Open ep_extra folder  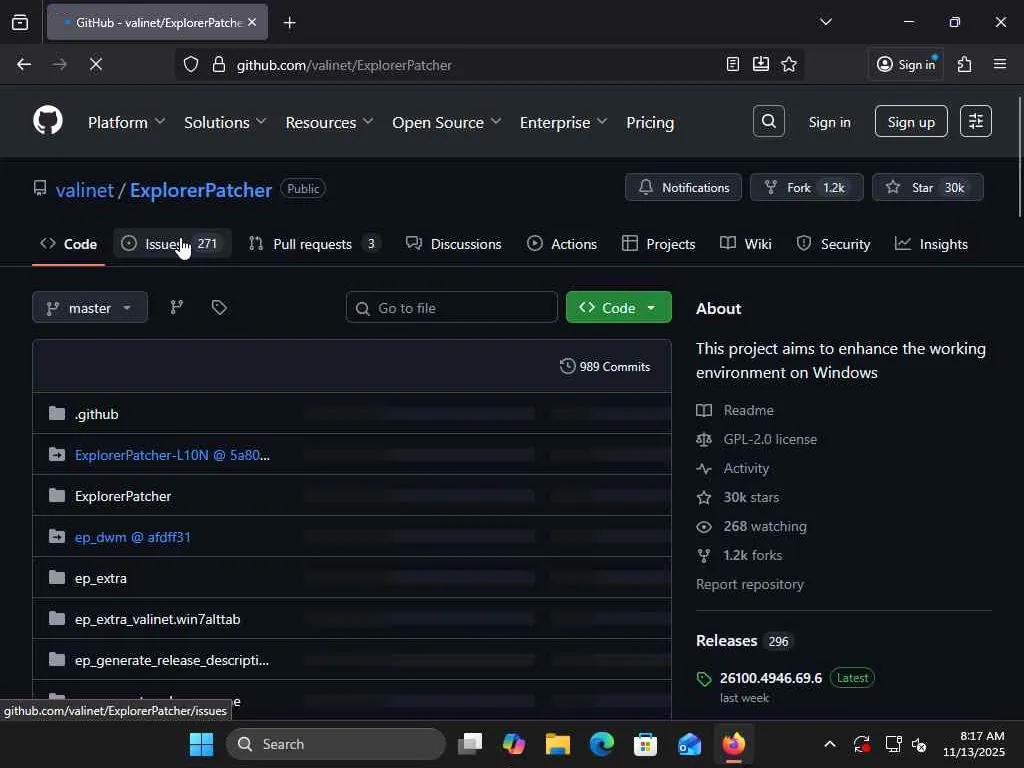[x=101, y=578]
